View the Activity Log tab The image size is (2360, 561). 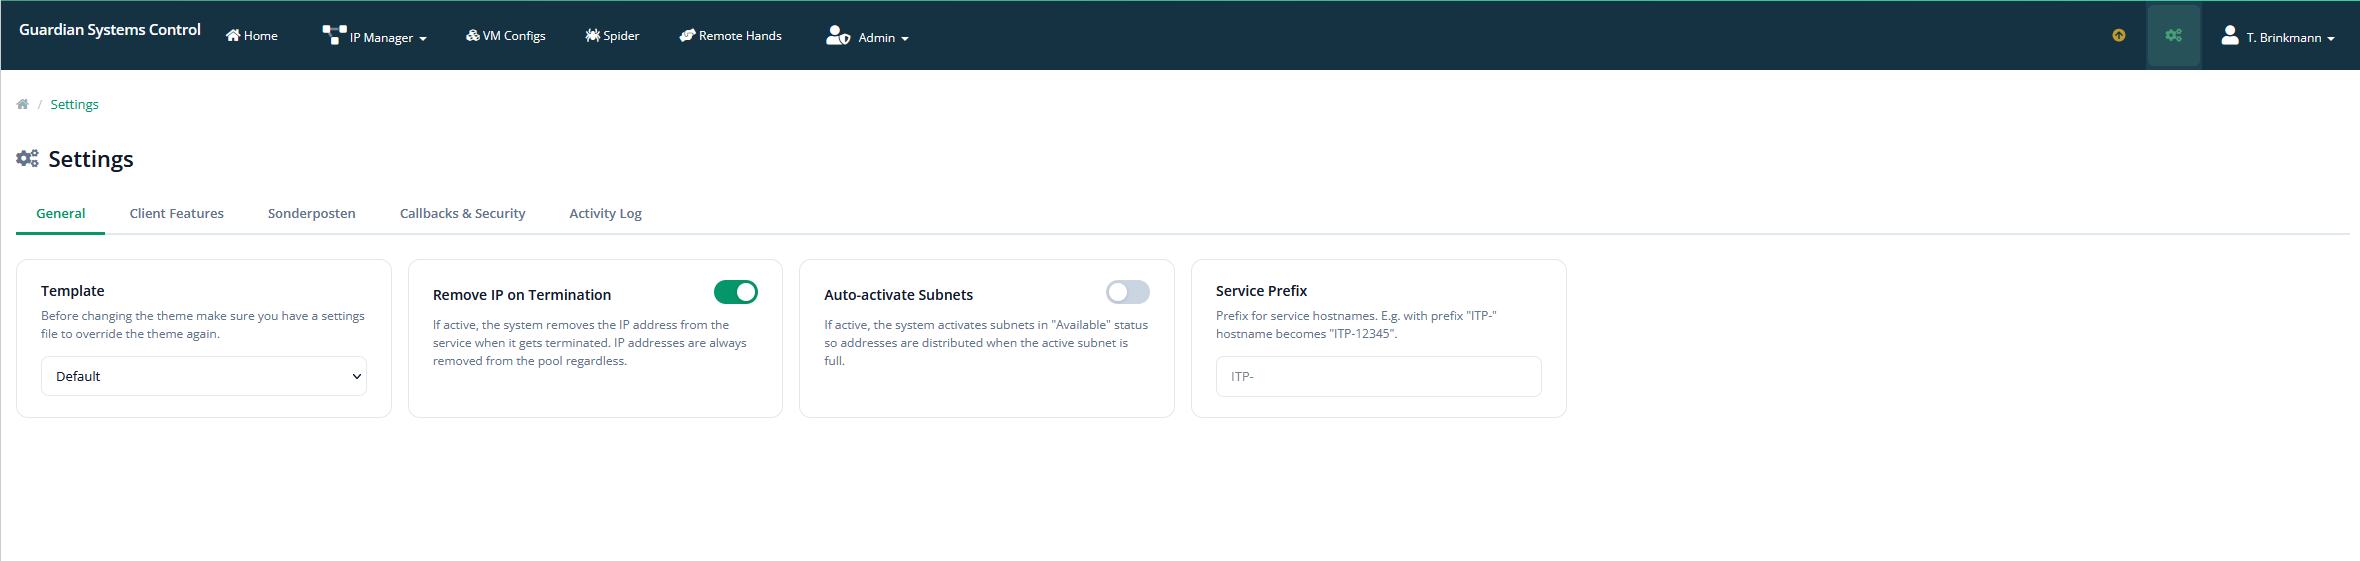coord(605,213)
